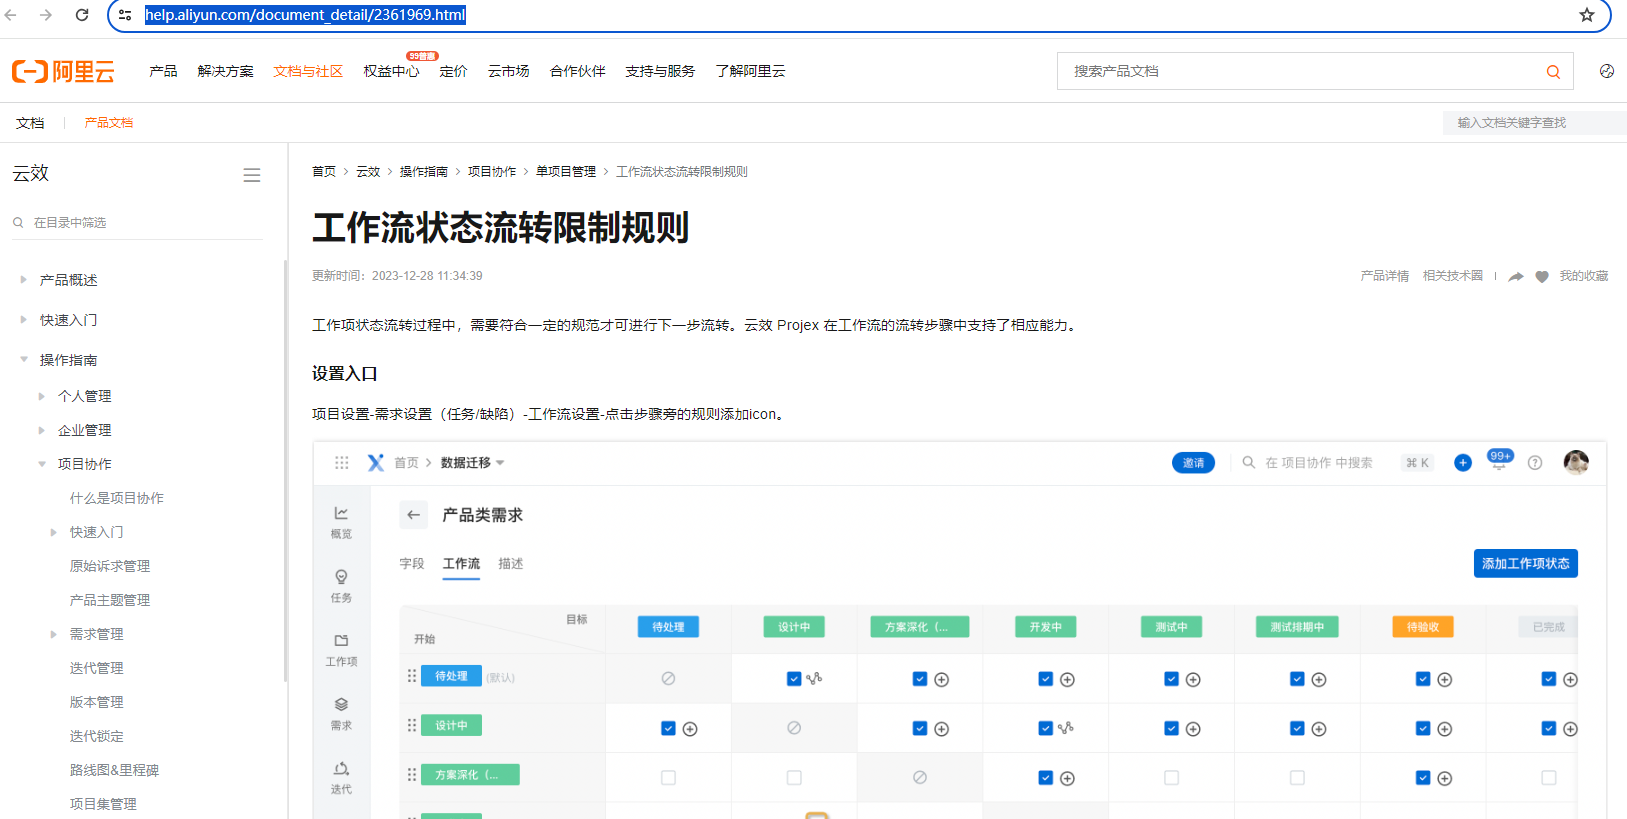Switch to 字段 tab
1627x819 pixels.
coord(412,564)
